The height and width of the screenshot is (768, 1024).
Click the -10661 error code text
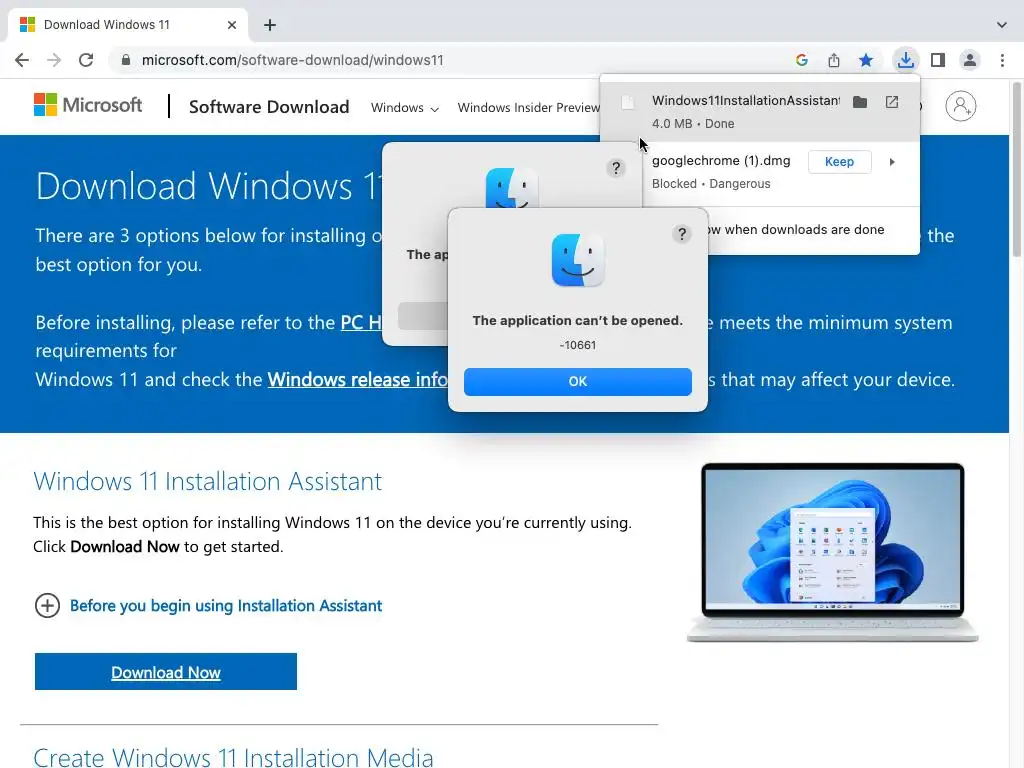pos(577,345)
